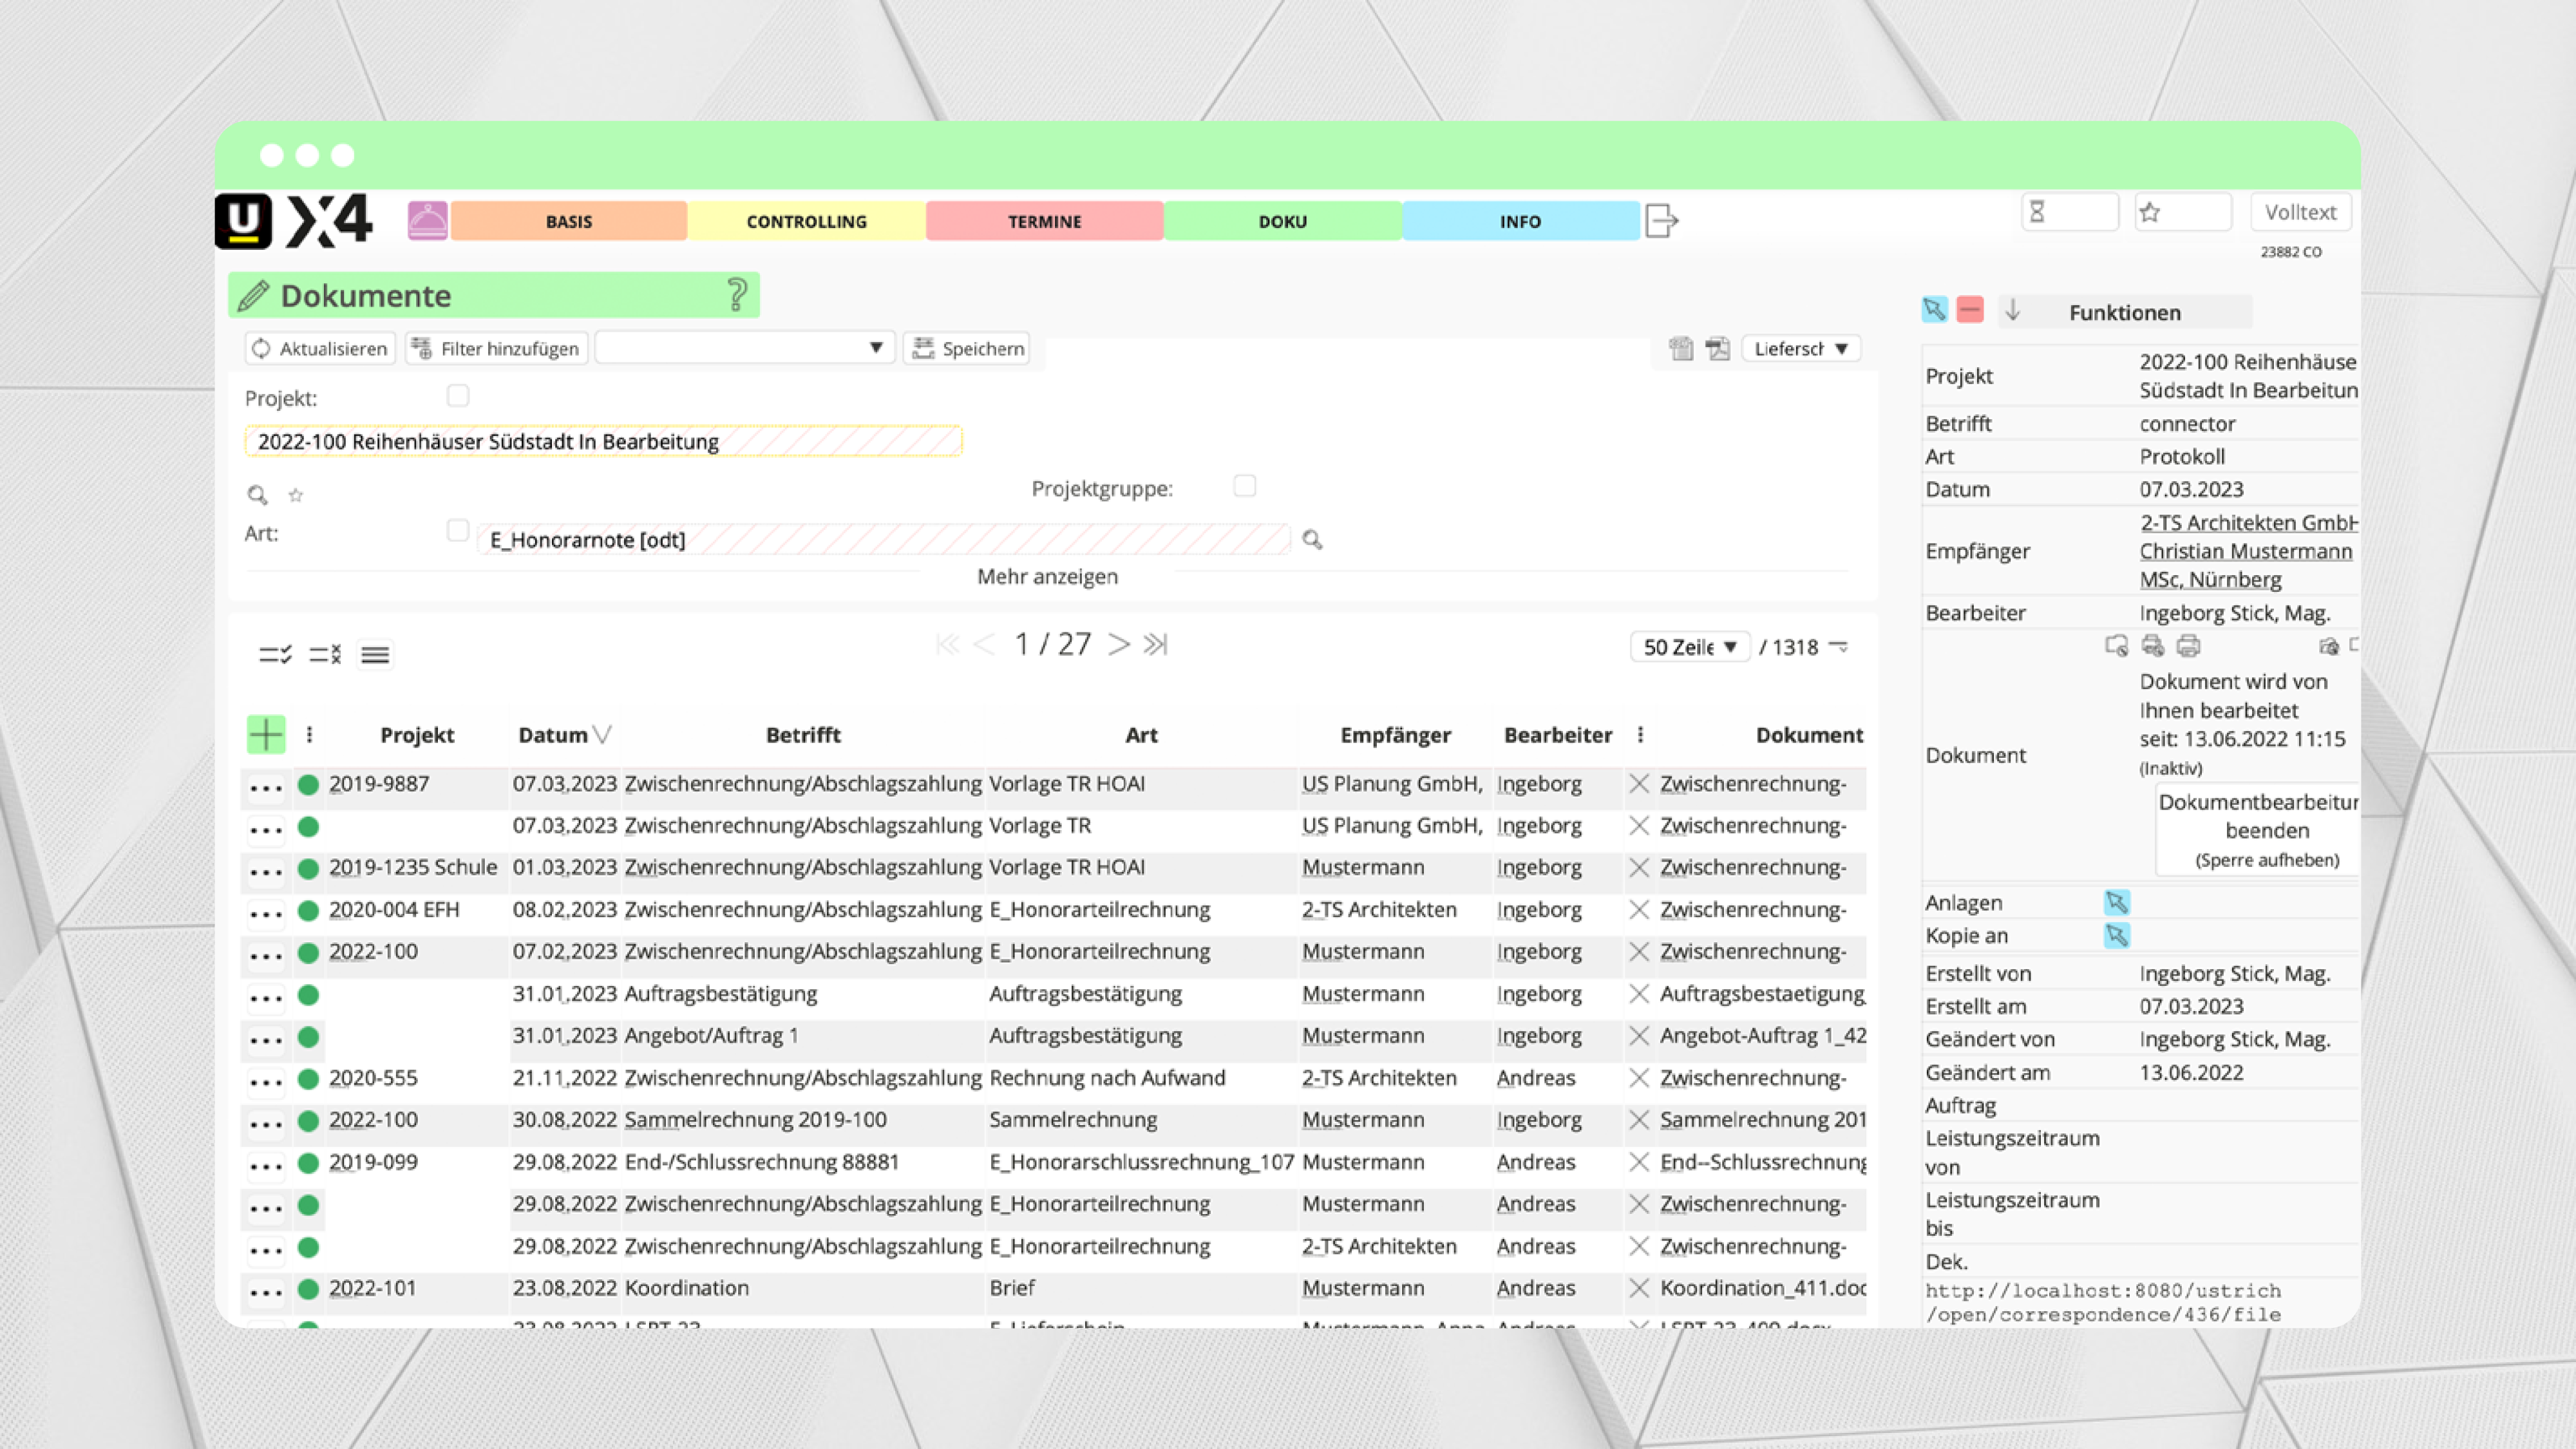Open the 50 Zeilen rows dropdown
2576x1449 pixels.
[x=1689, y=647]
